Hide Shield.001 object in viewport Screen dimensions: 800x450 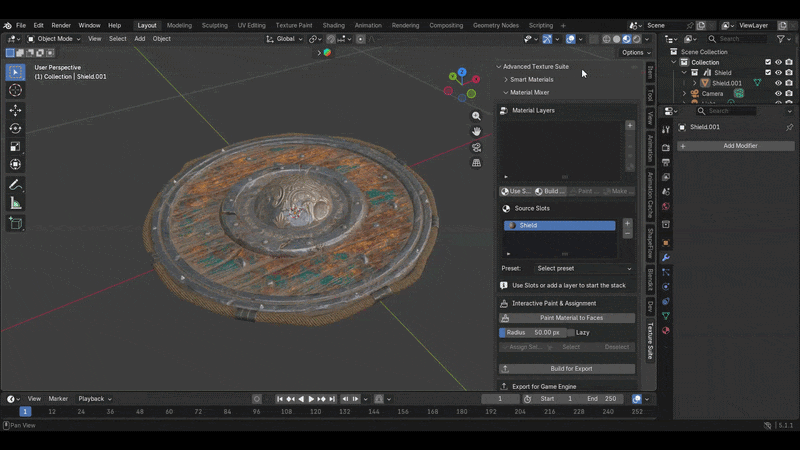pos(779,83)
